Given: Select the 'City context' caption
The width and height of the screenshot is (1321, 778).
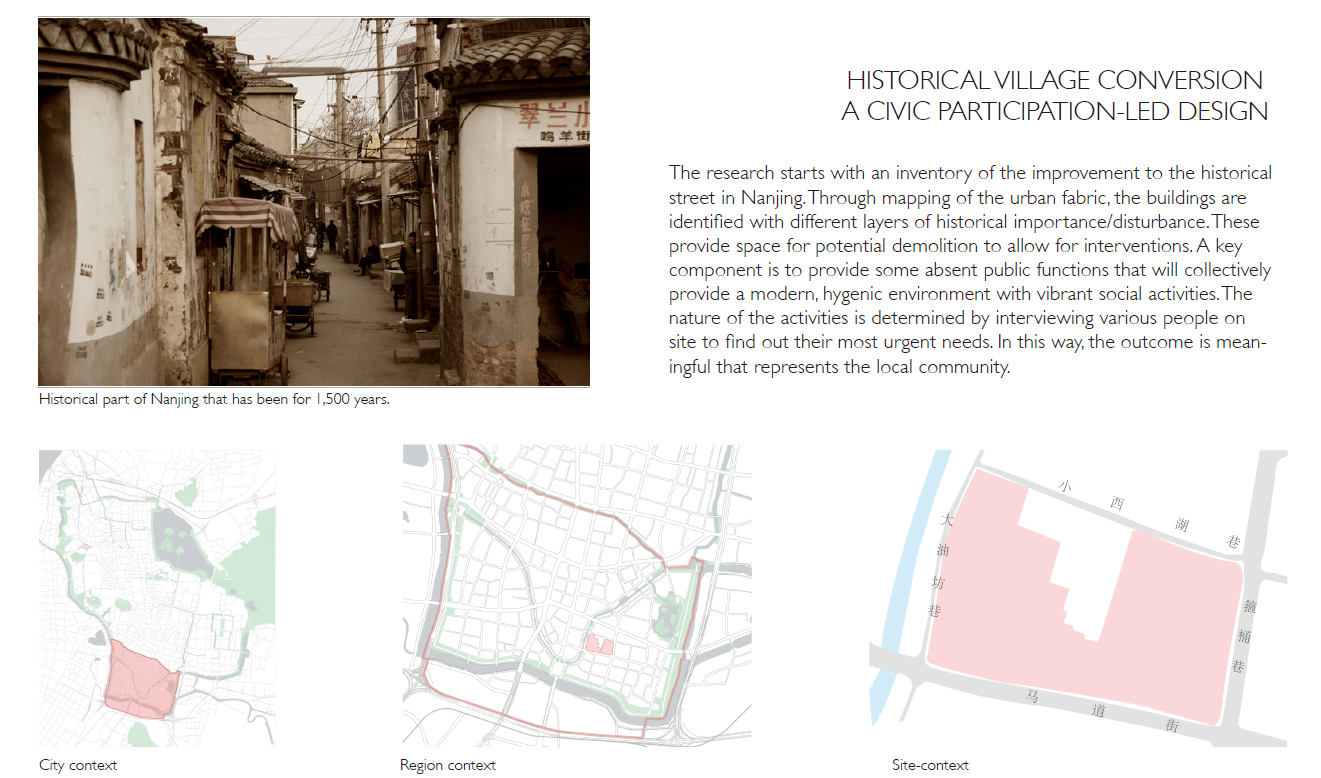Looking at the screenshot, I should coord(78,765).
